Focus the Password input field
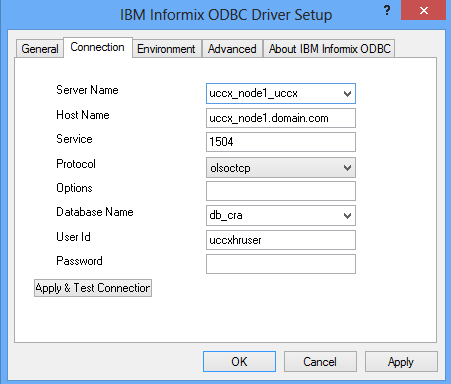Viewport: 451px width, 384px height. 281,264
